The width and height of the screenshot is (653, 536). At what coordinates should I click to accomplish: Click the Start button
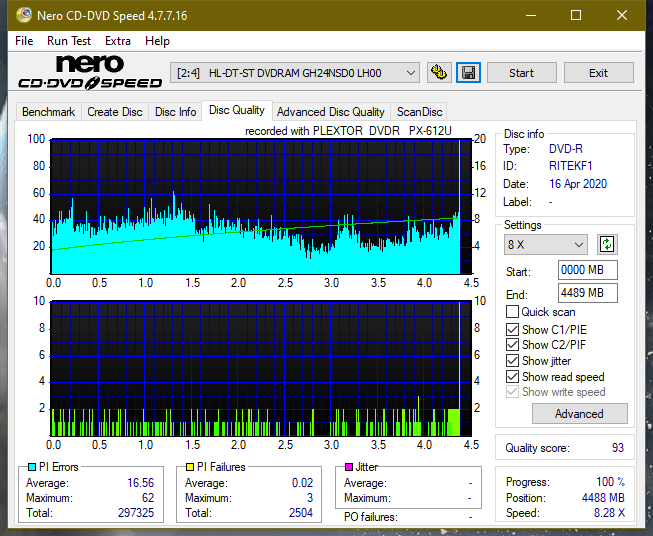(521, 73)
